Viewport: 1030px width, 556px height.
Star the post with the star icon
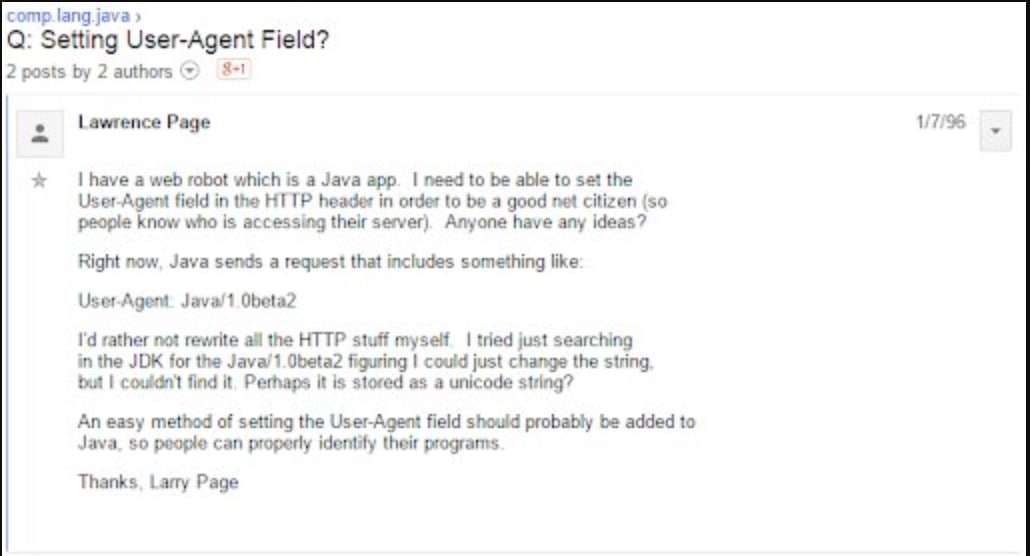pyautogui.click(x=39, y=180)
